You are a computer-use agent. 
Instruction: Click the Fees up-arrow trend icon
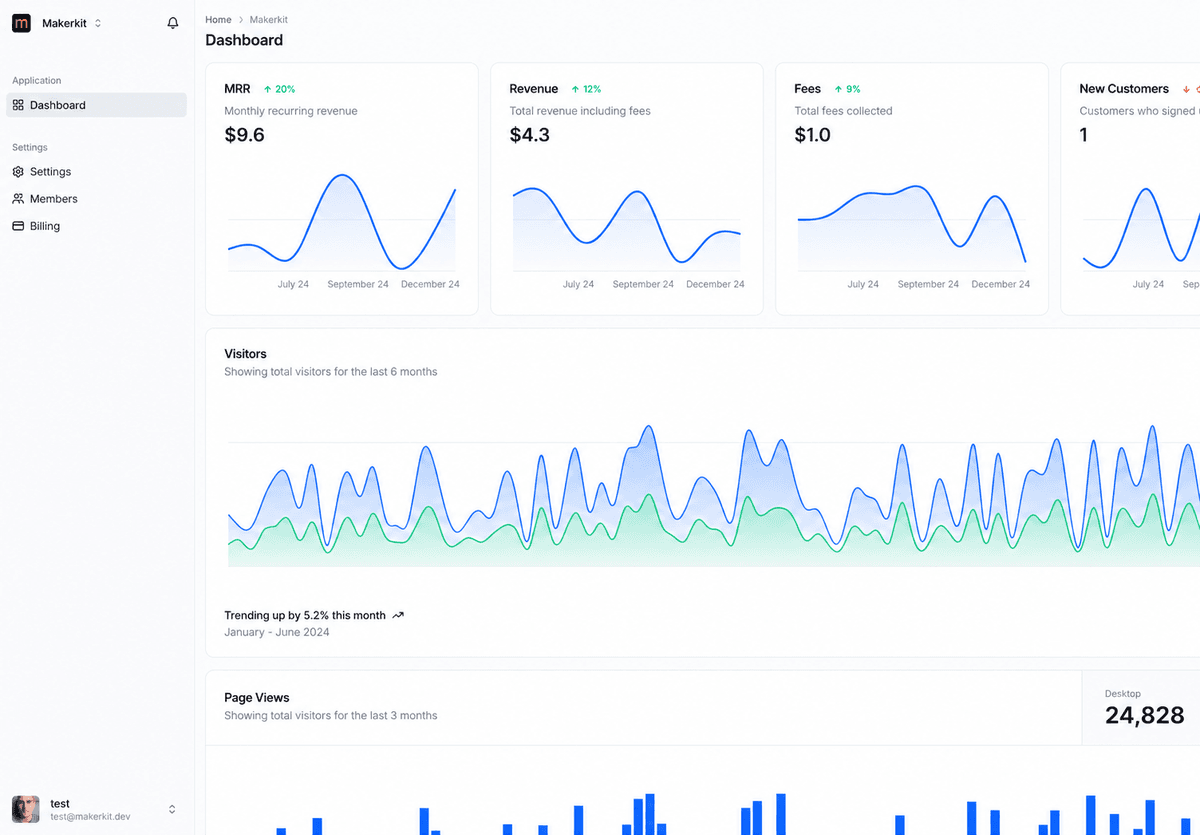click(x=838, y=89)
